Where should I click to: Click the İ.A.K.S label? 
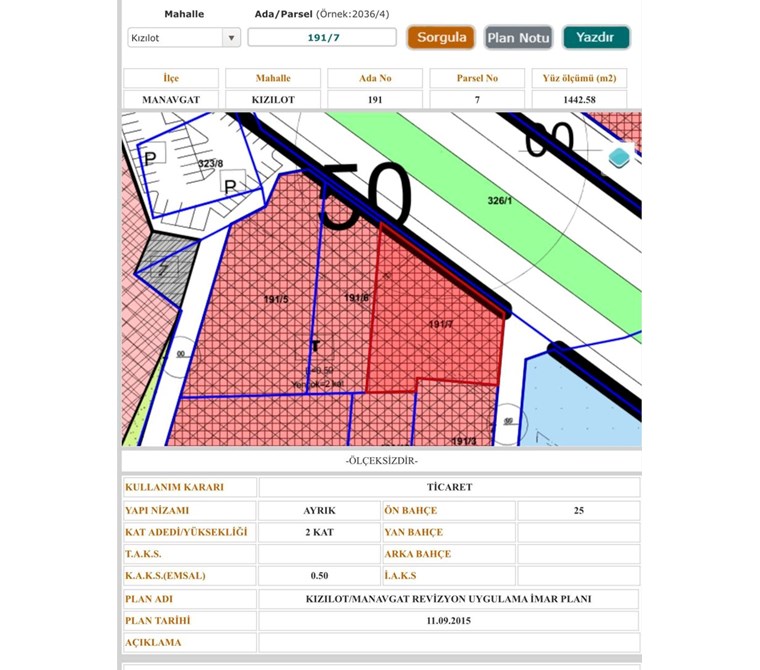(400, 575)
